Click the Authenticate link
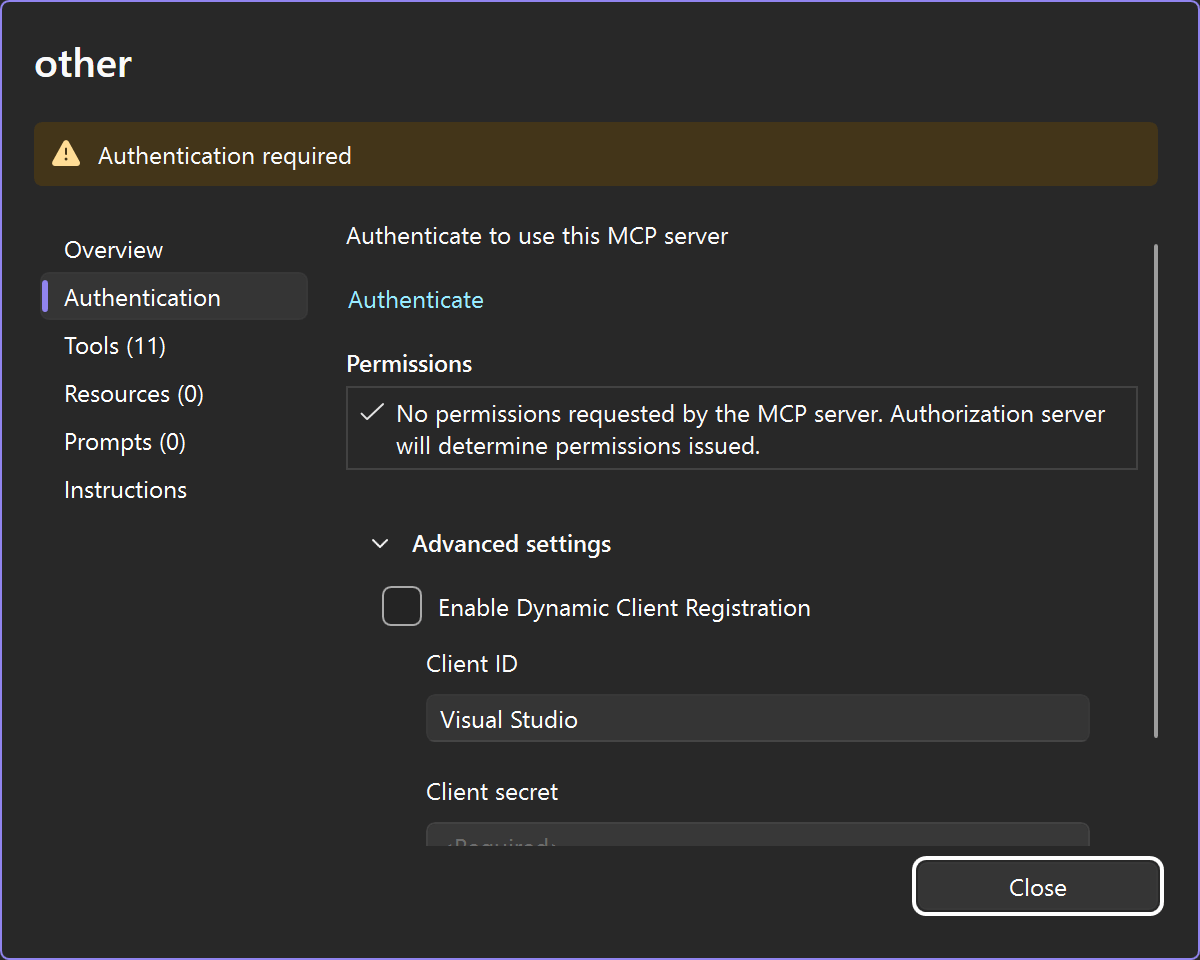 point(415,299)
